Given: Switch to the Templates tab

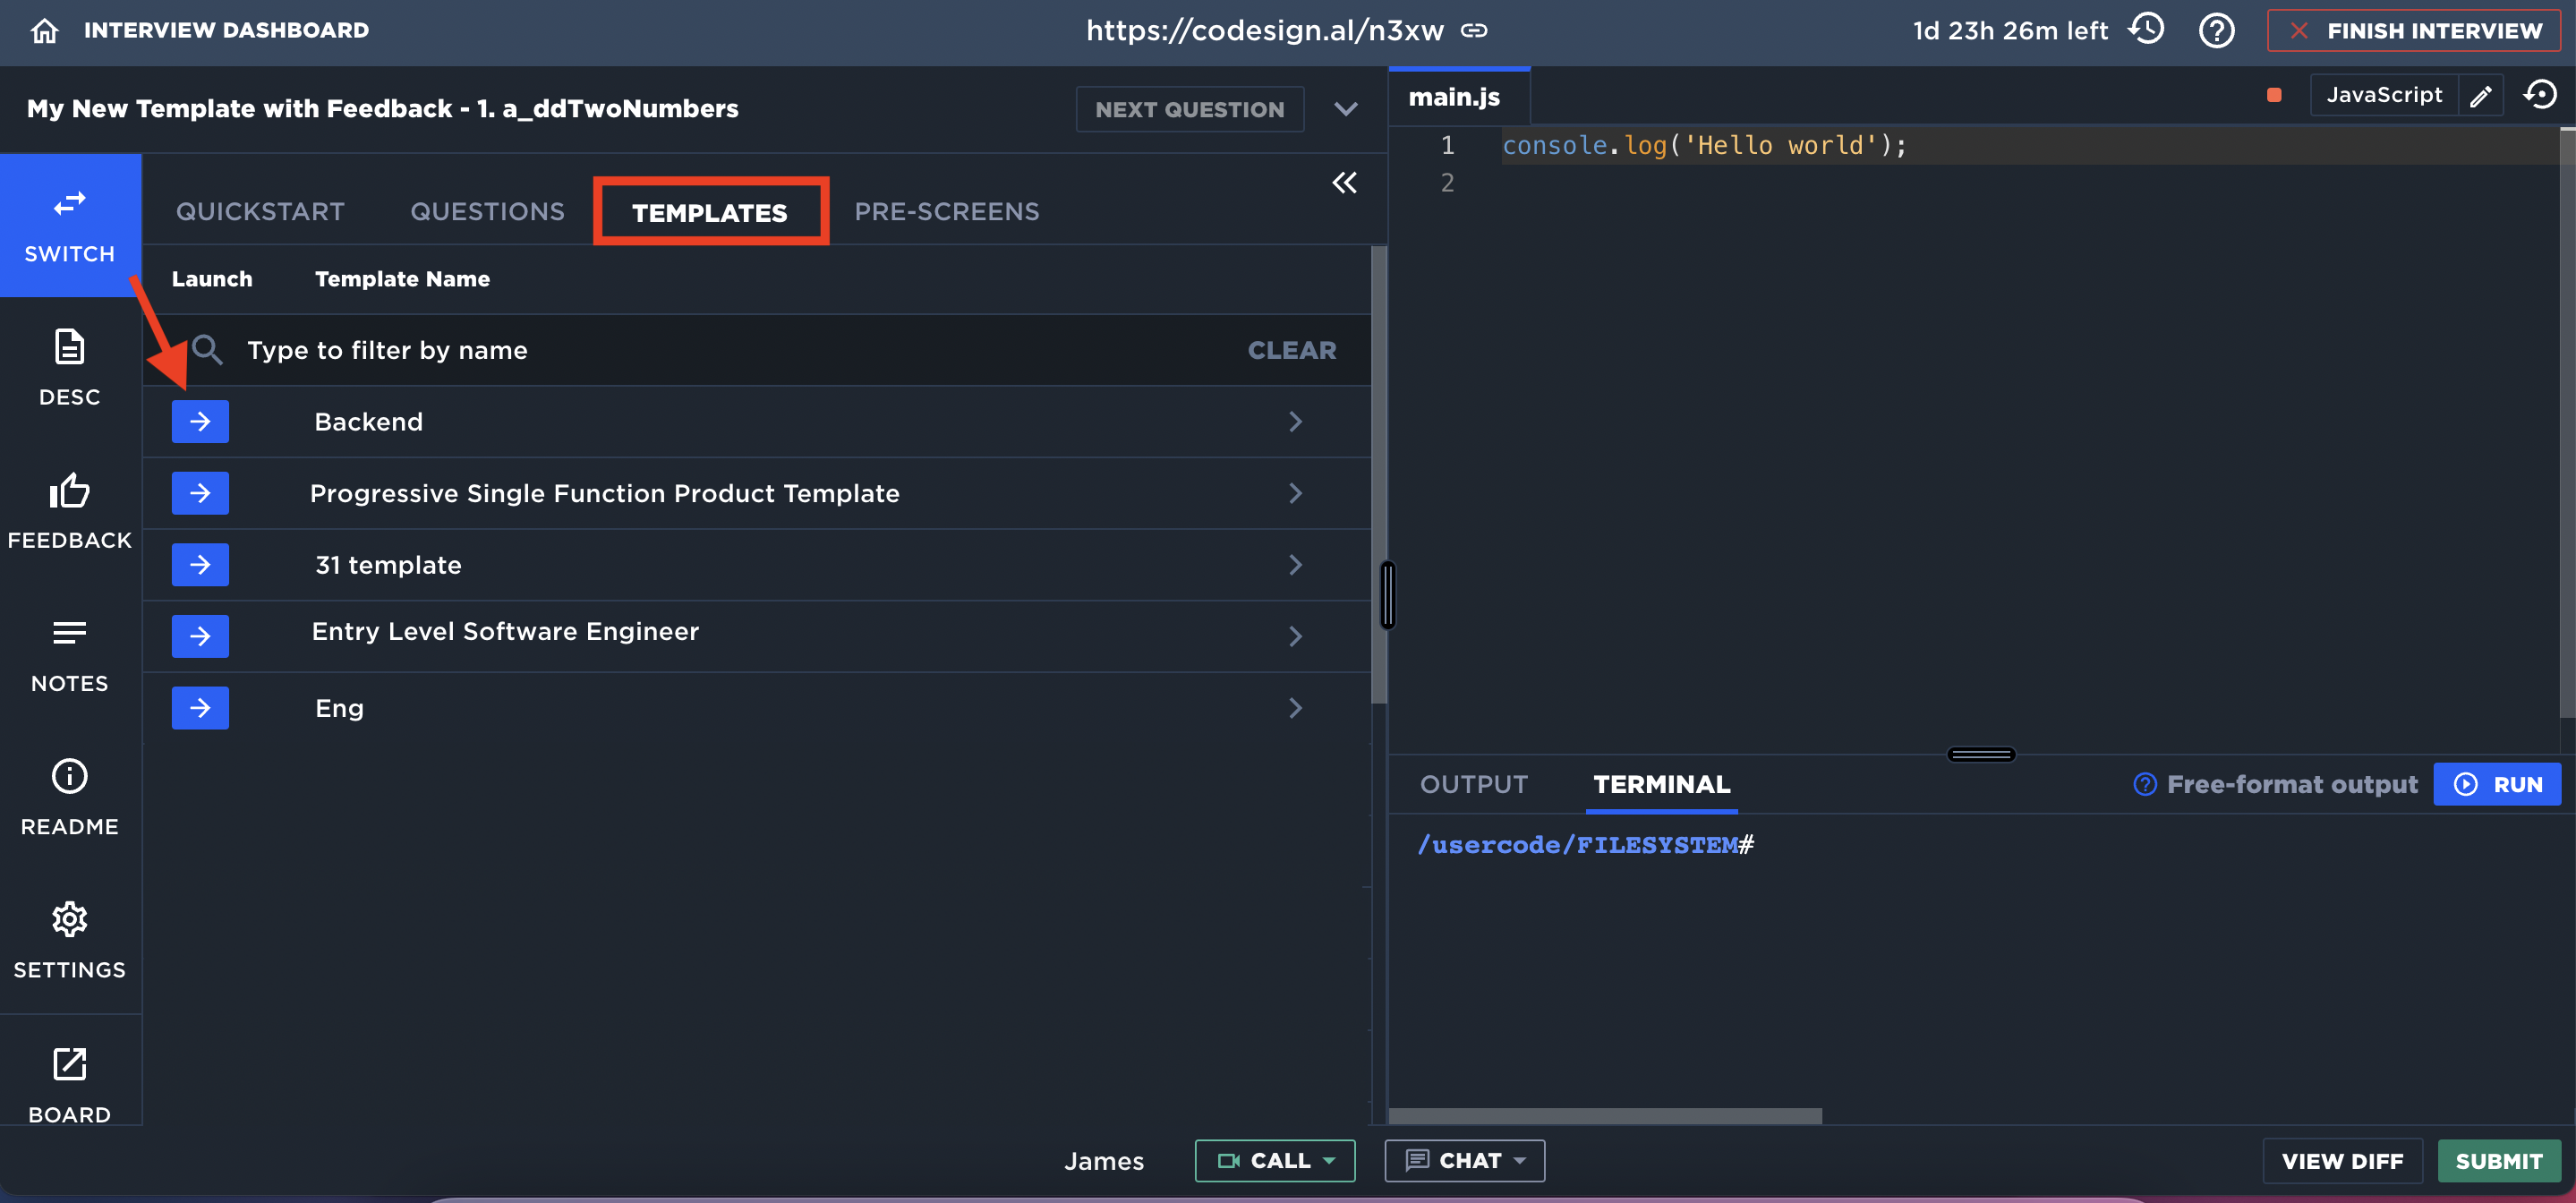Looking at the screenshot, I should tap(710, 211).
